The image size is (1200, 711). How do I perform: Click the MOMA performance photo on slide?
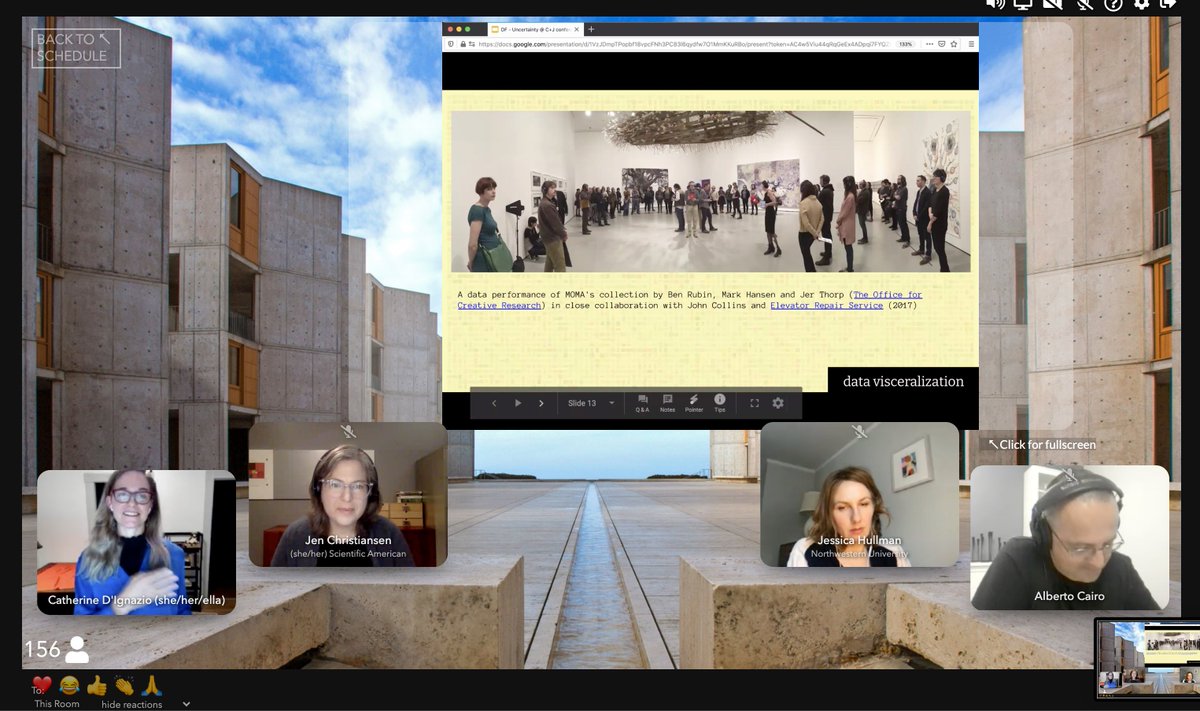coord(710,191)
